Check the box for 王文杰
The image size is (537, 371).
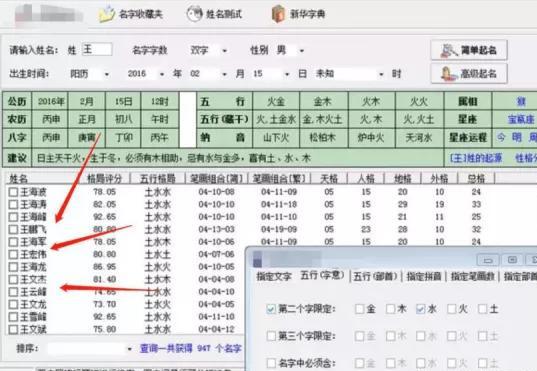tap(13, 280)
